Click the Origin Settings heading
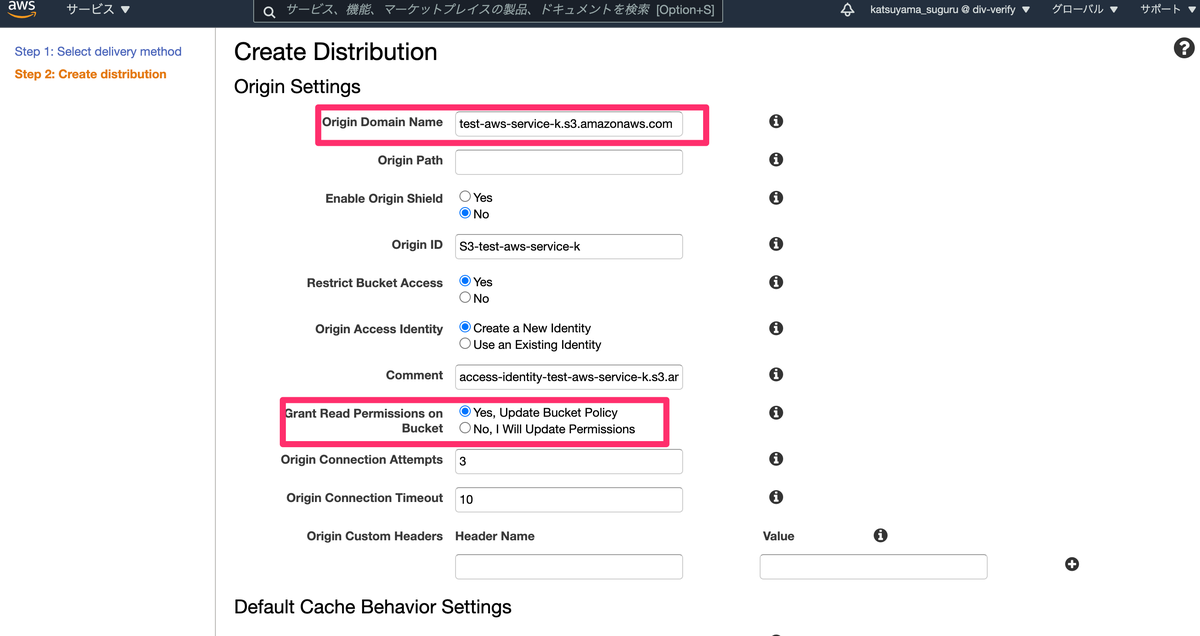This screenshot has width=1200, height=636. pos(297,87)
